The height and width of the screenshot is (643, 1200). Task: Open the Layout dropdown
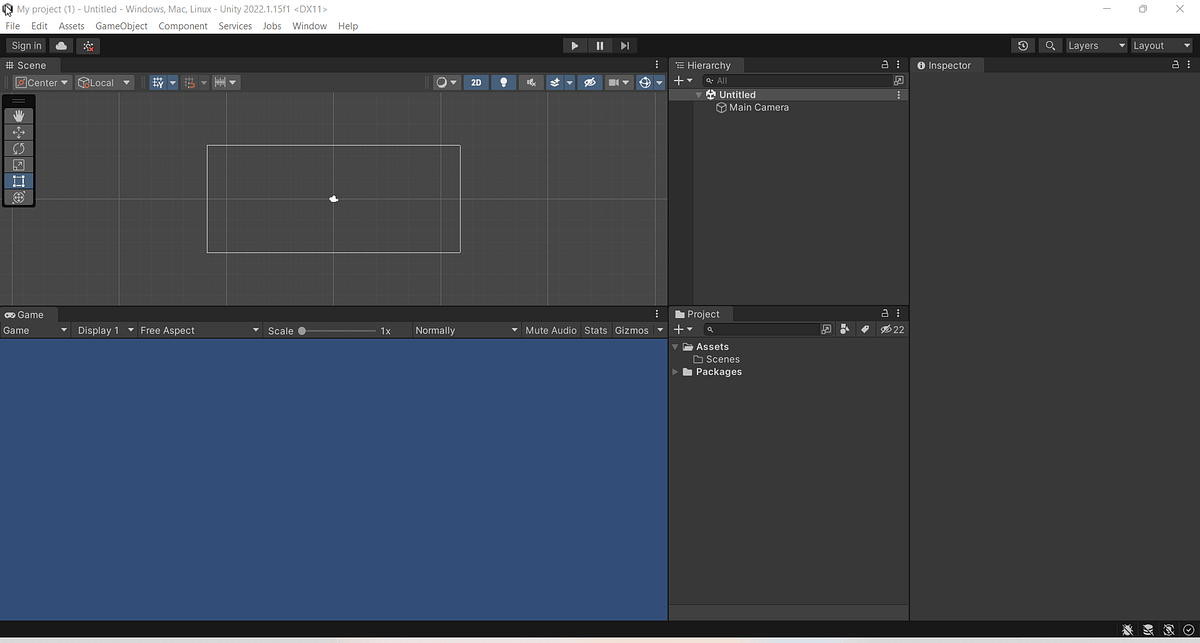point(1160,45)
